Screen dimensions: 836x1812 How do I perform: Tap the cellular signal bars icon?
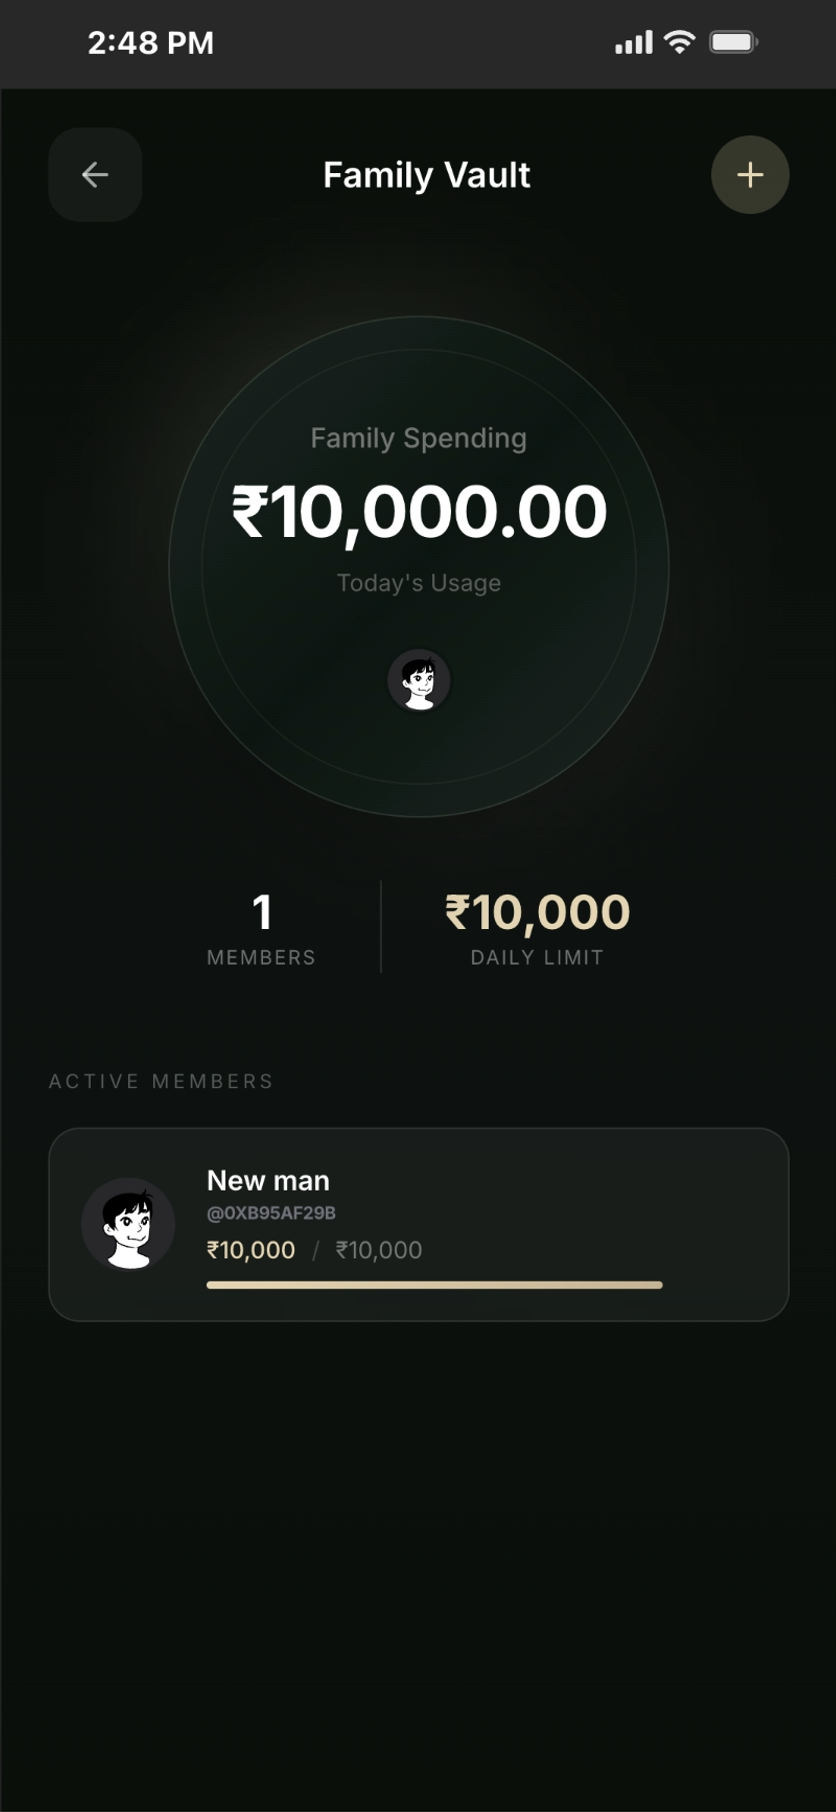(633, 42)
